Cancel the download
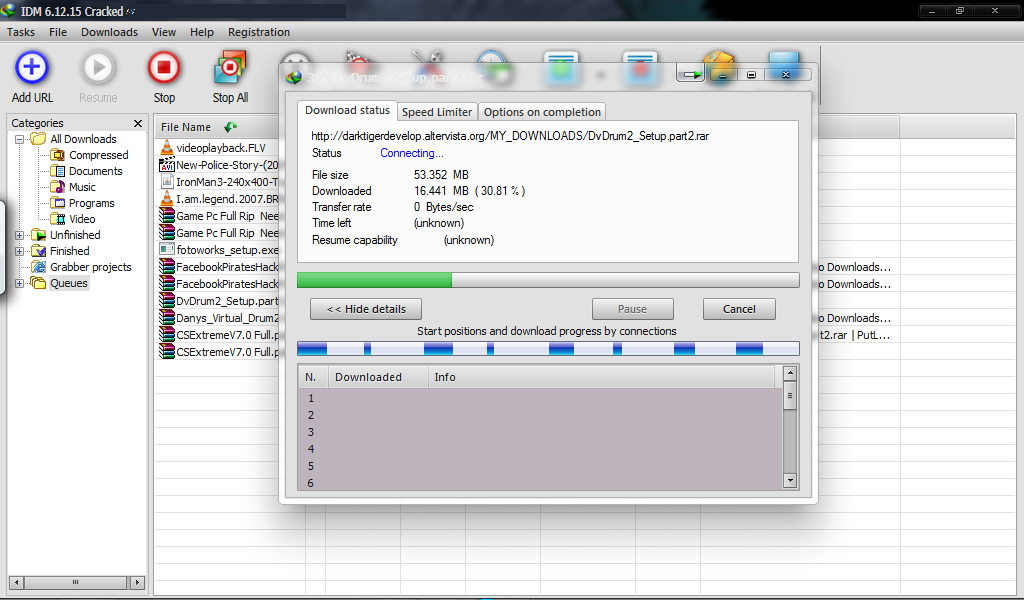The width and height of the screenshot is (1024, 600). click(x=739, y=309)
